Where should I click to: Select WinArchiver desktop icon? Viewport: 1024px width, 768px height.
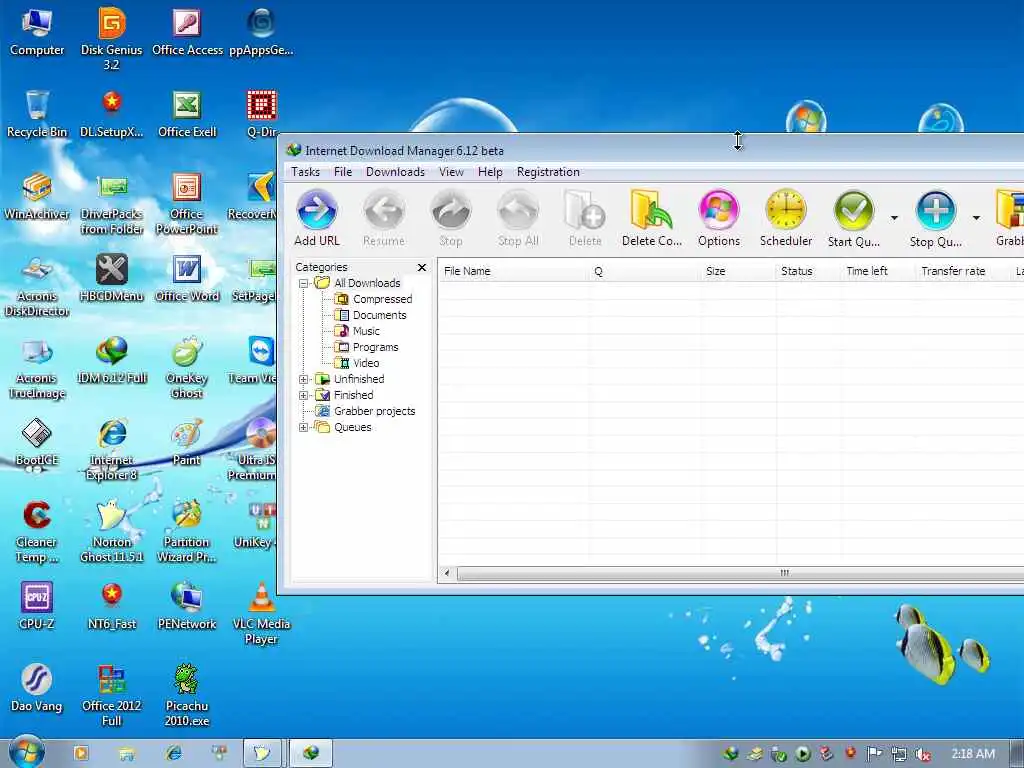tap(37, 196)
